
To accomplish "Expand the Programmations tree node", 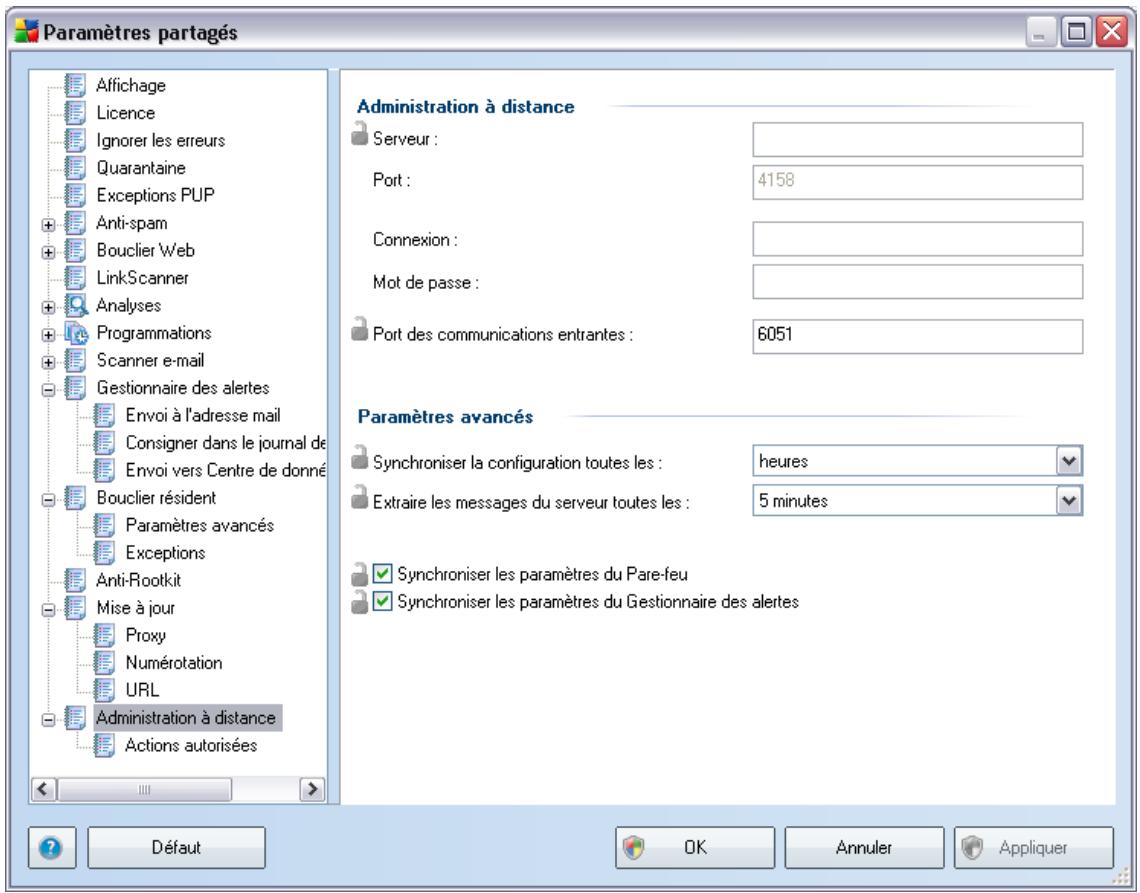I will [x=48, y=335].
